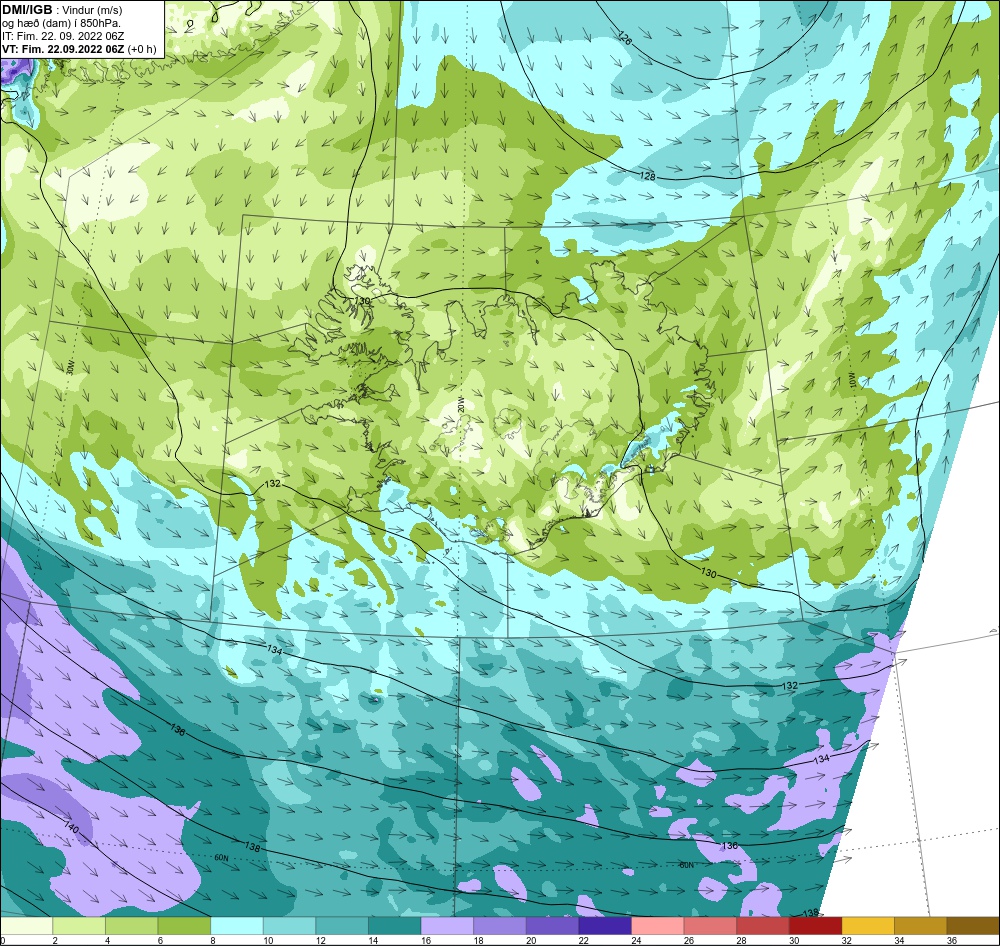Select the ochre 34–36 m/s legend swatch
Image resolution: width=1000 pixels, height=946 pixels.
[x=921, y=926]
